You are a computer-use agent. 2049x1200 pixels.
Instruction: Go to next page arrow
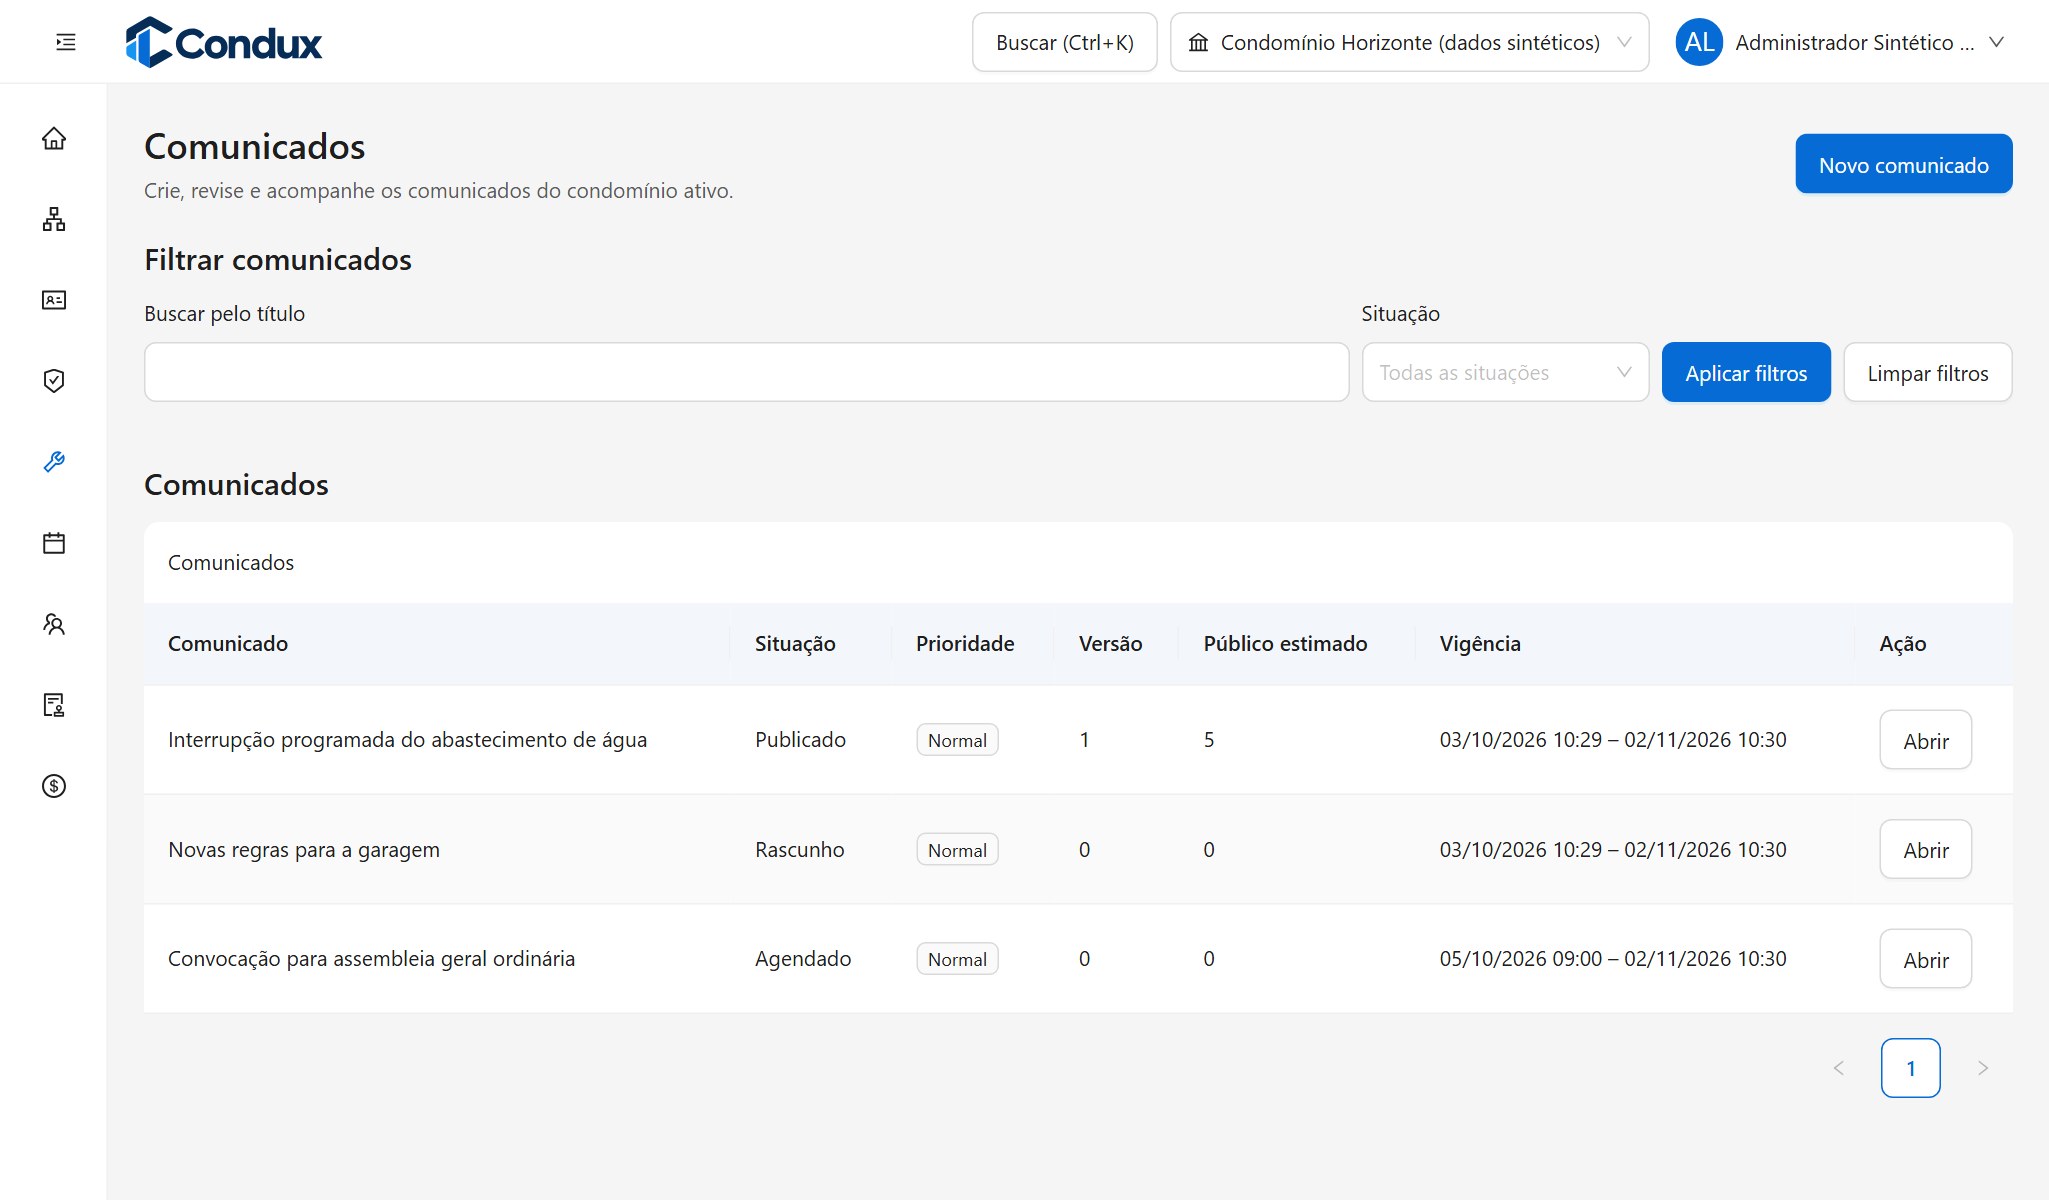point(1983,1068)
